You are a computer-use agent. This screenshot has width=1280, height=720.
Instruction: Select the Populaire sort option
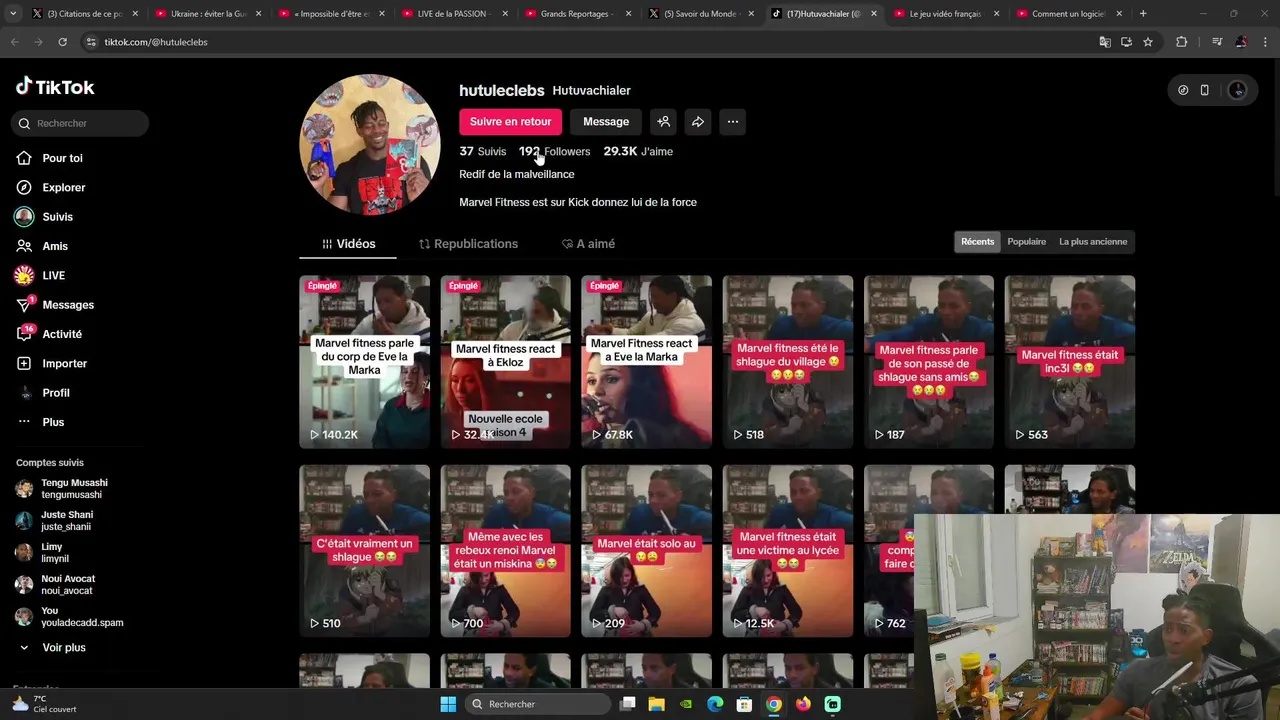(x=1026, y=242)
